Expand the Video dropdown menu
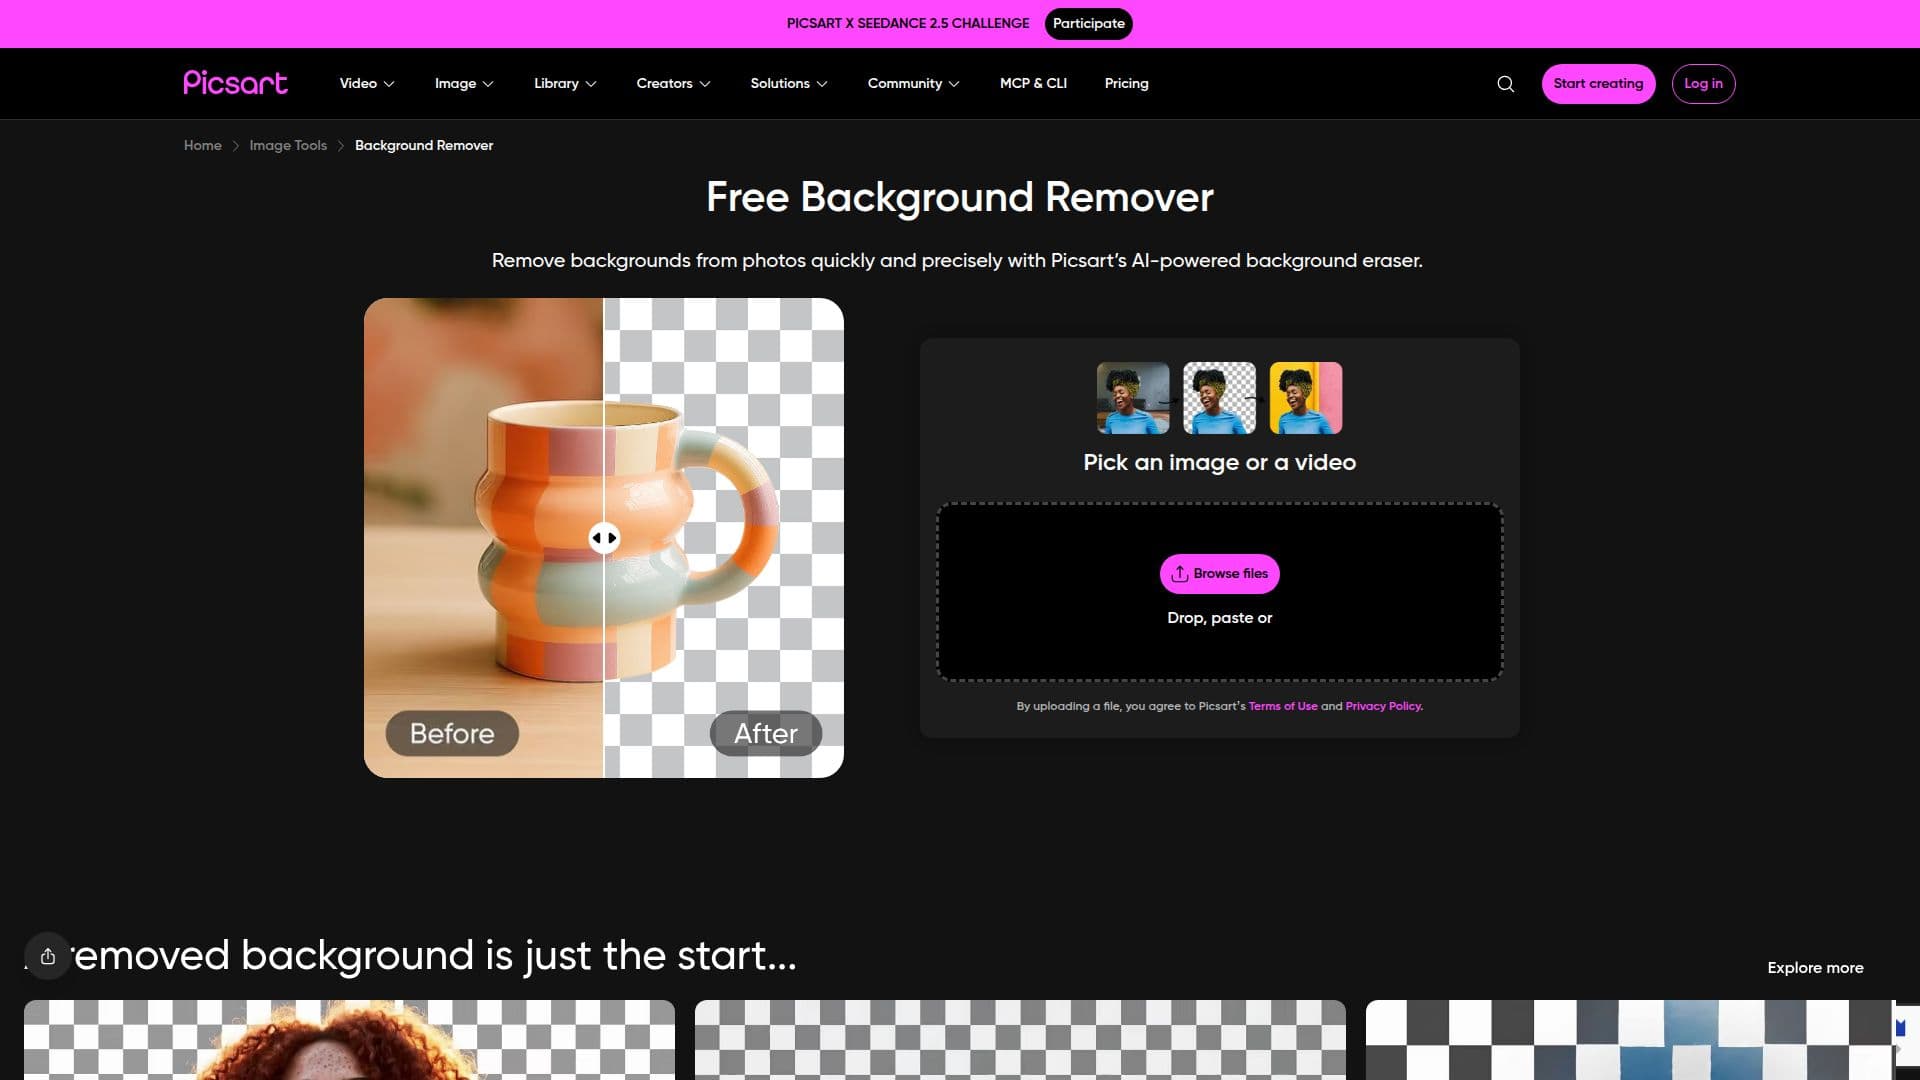 pyautogui.click(x=367, y=83)
